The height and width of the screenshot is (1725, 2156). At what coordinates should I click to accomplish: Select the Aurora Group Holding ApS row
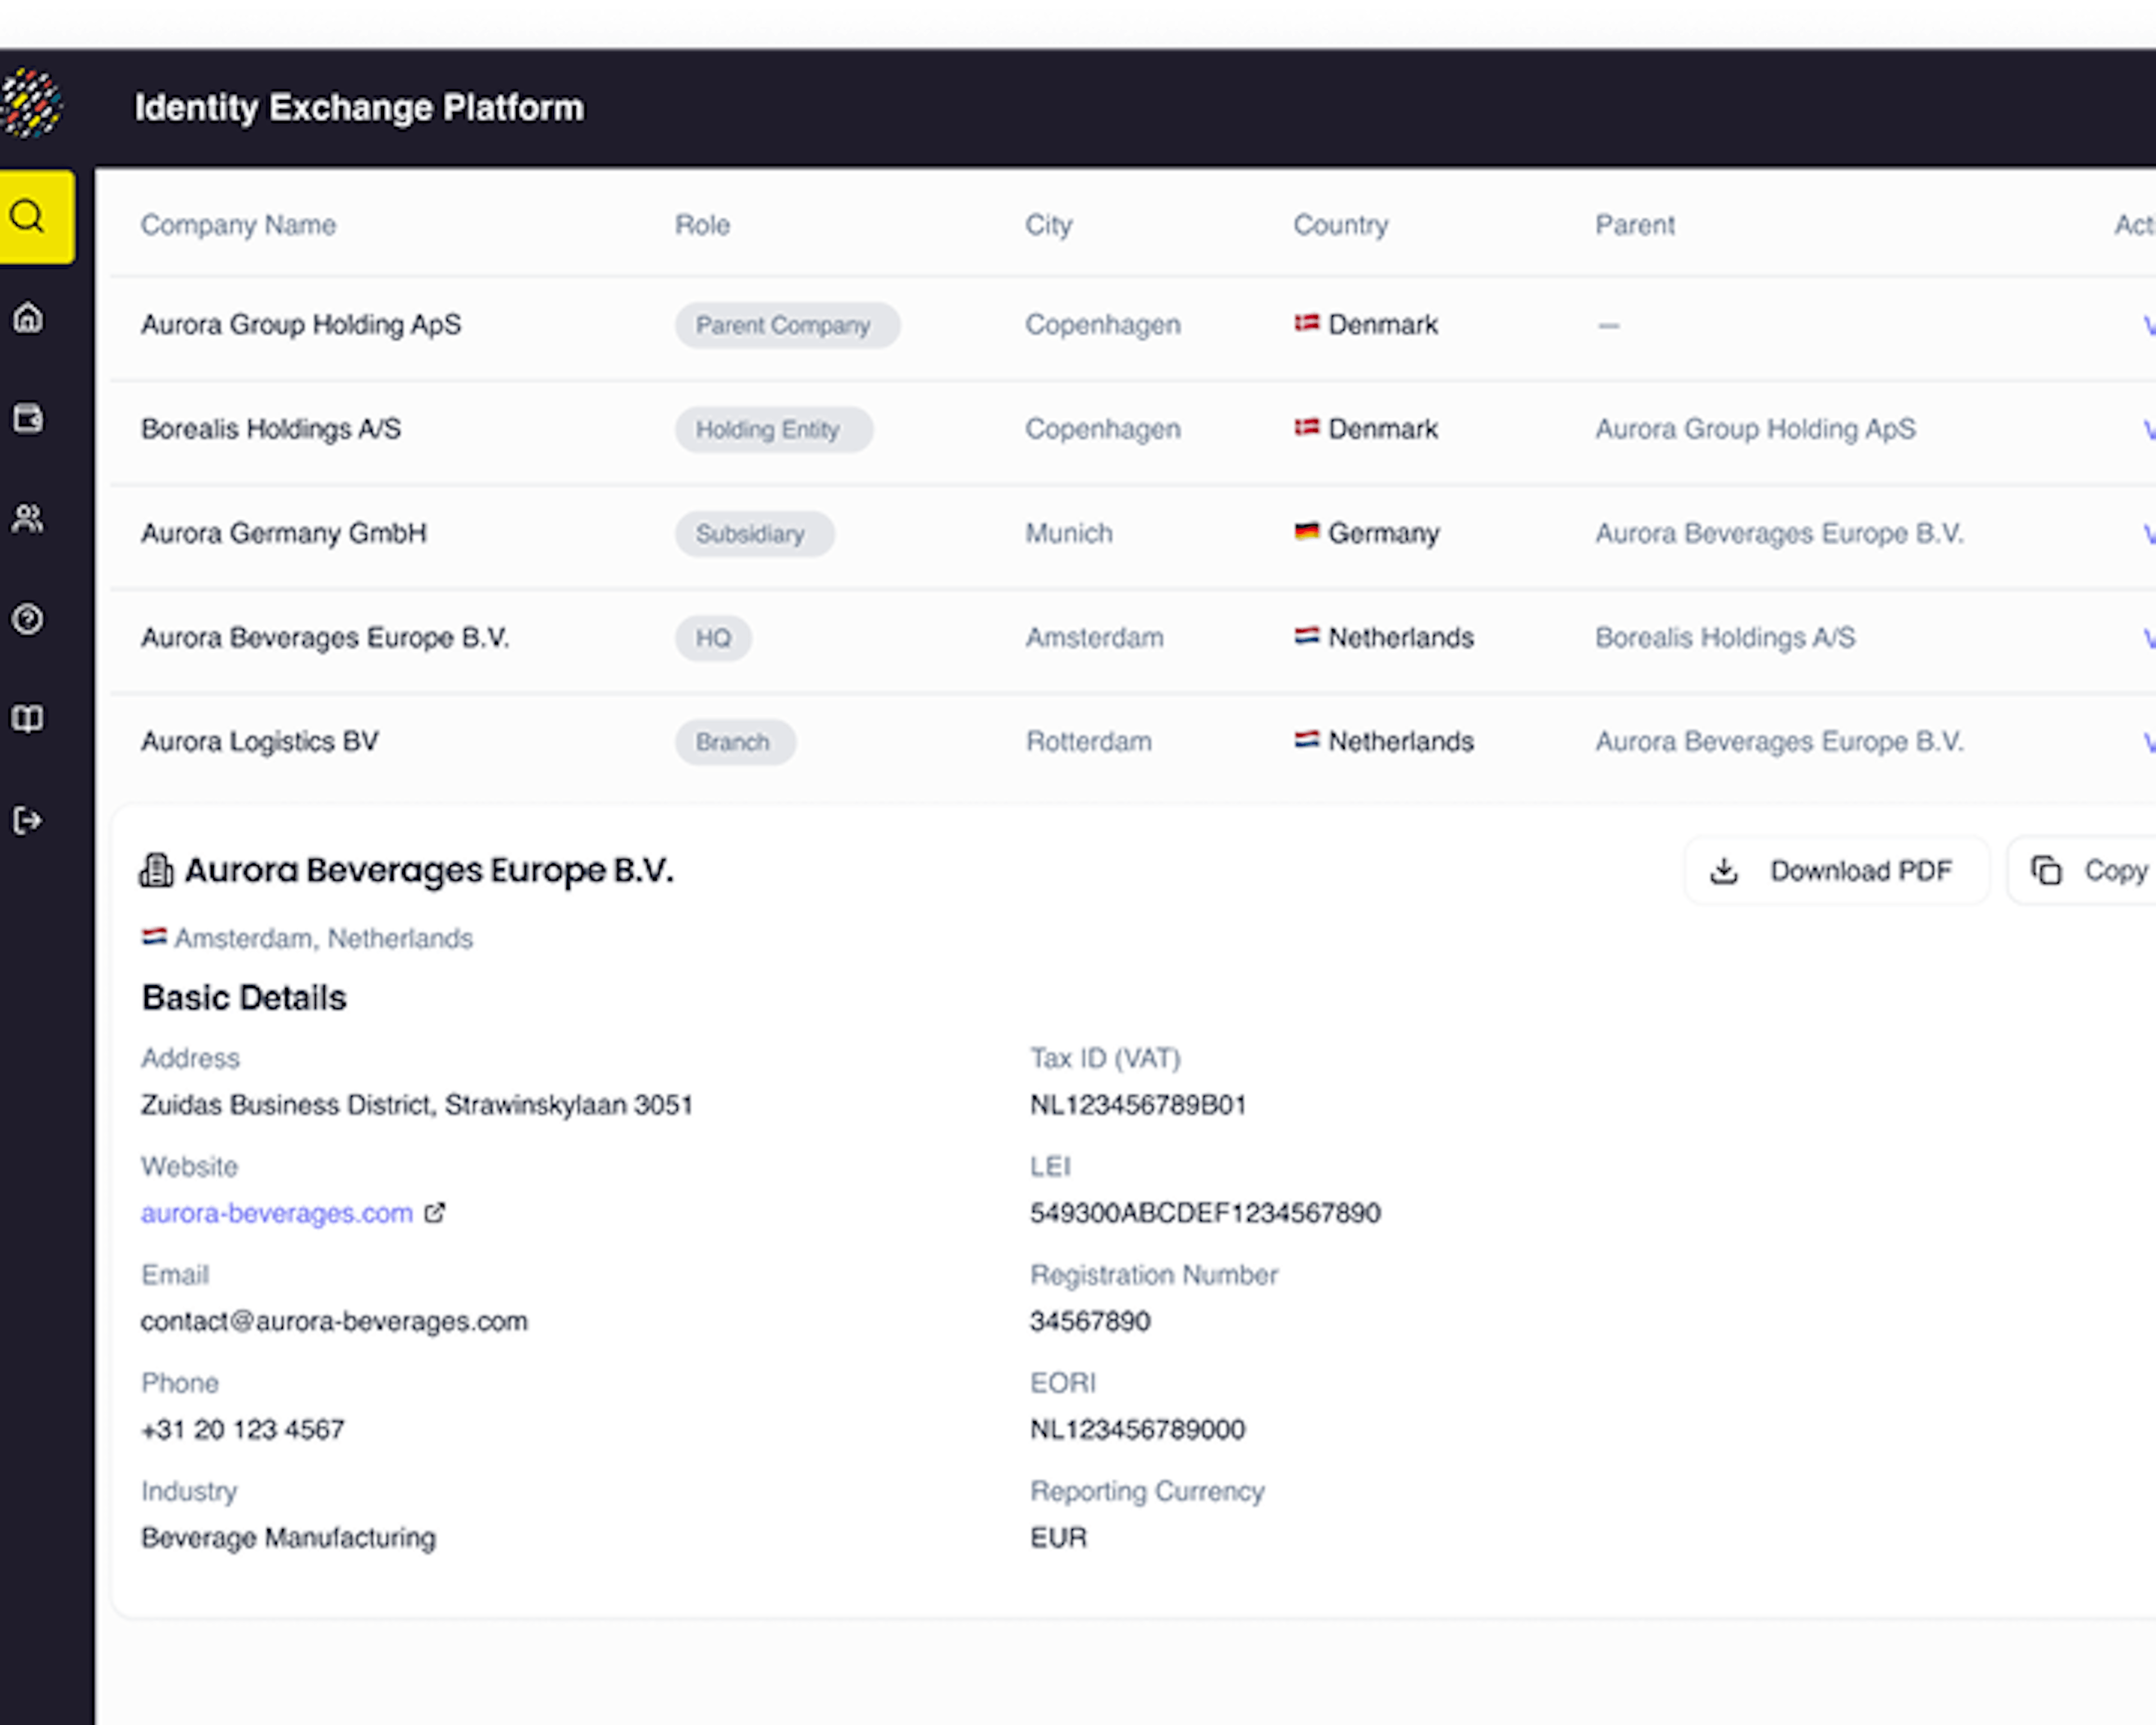coord(301,325)
